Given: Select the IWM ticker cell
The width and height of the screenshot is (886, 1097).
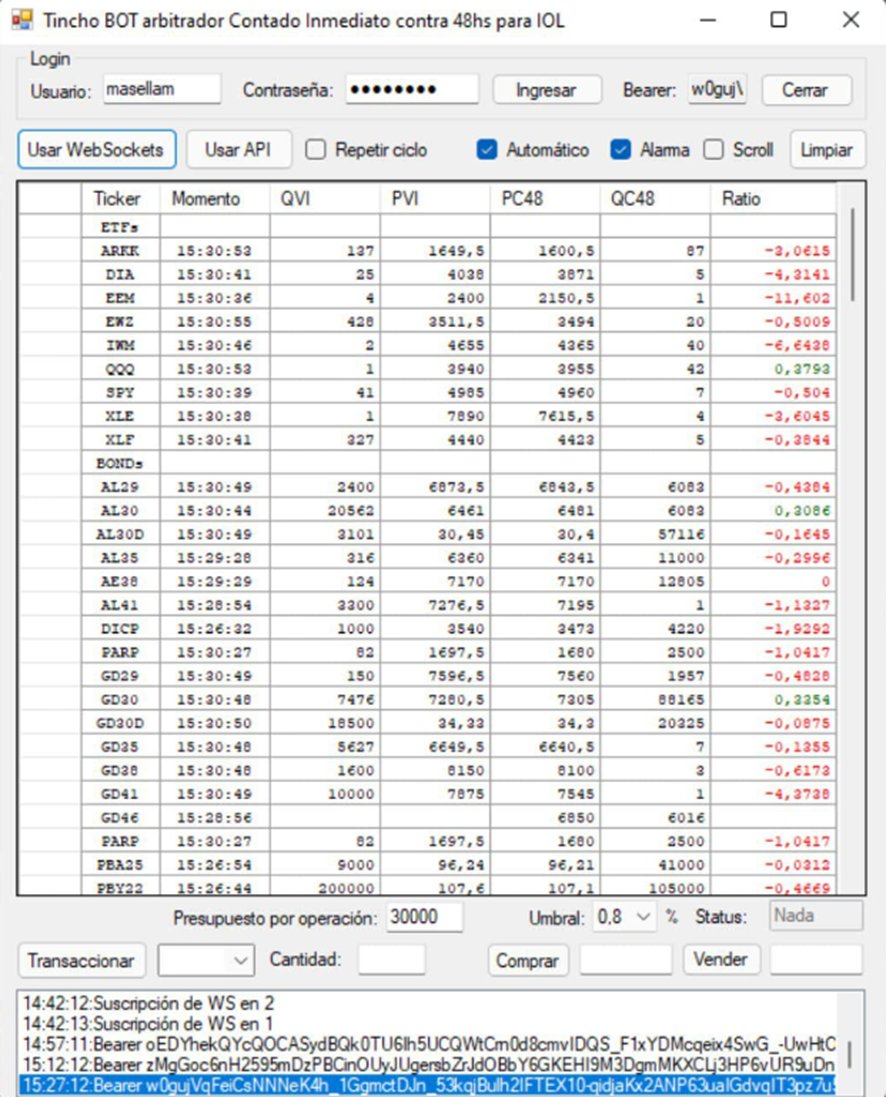Looking at the screenshot, I should click(x=121, y=346).
